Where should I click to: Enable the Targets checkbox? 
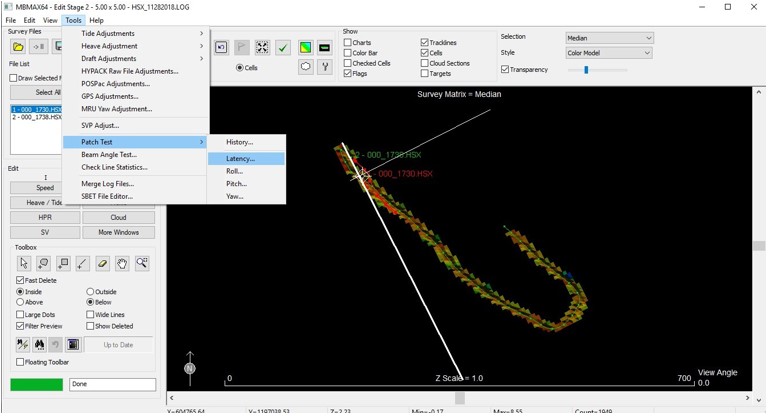(x=425, y=74)
